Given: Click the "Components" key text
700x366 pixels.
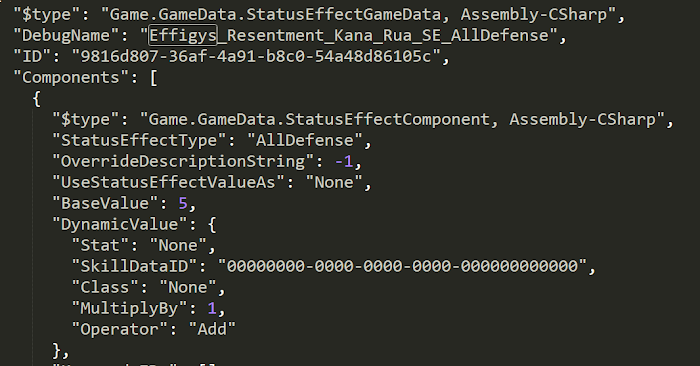Looking at the screenshot, I should tap(71, 77).
